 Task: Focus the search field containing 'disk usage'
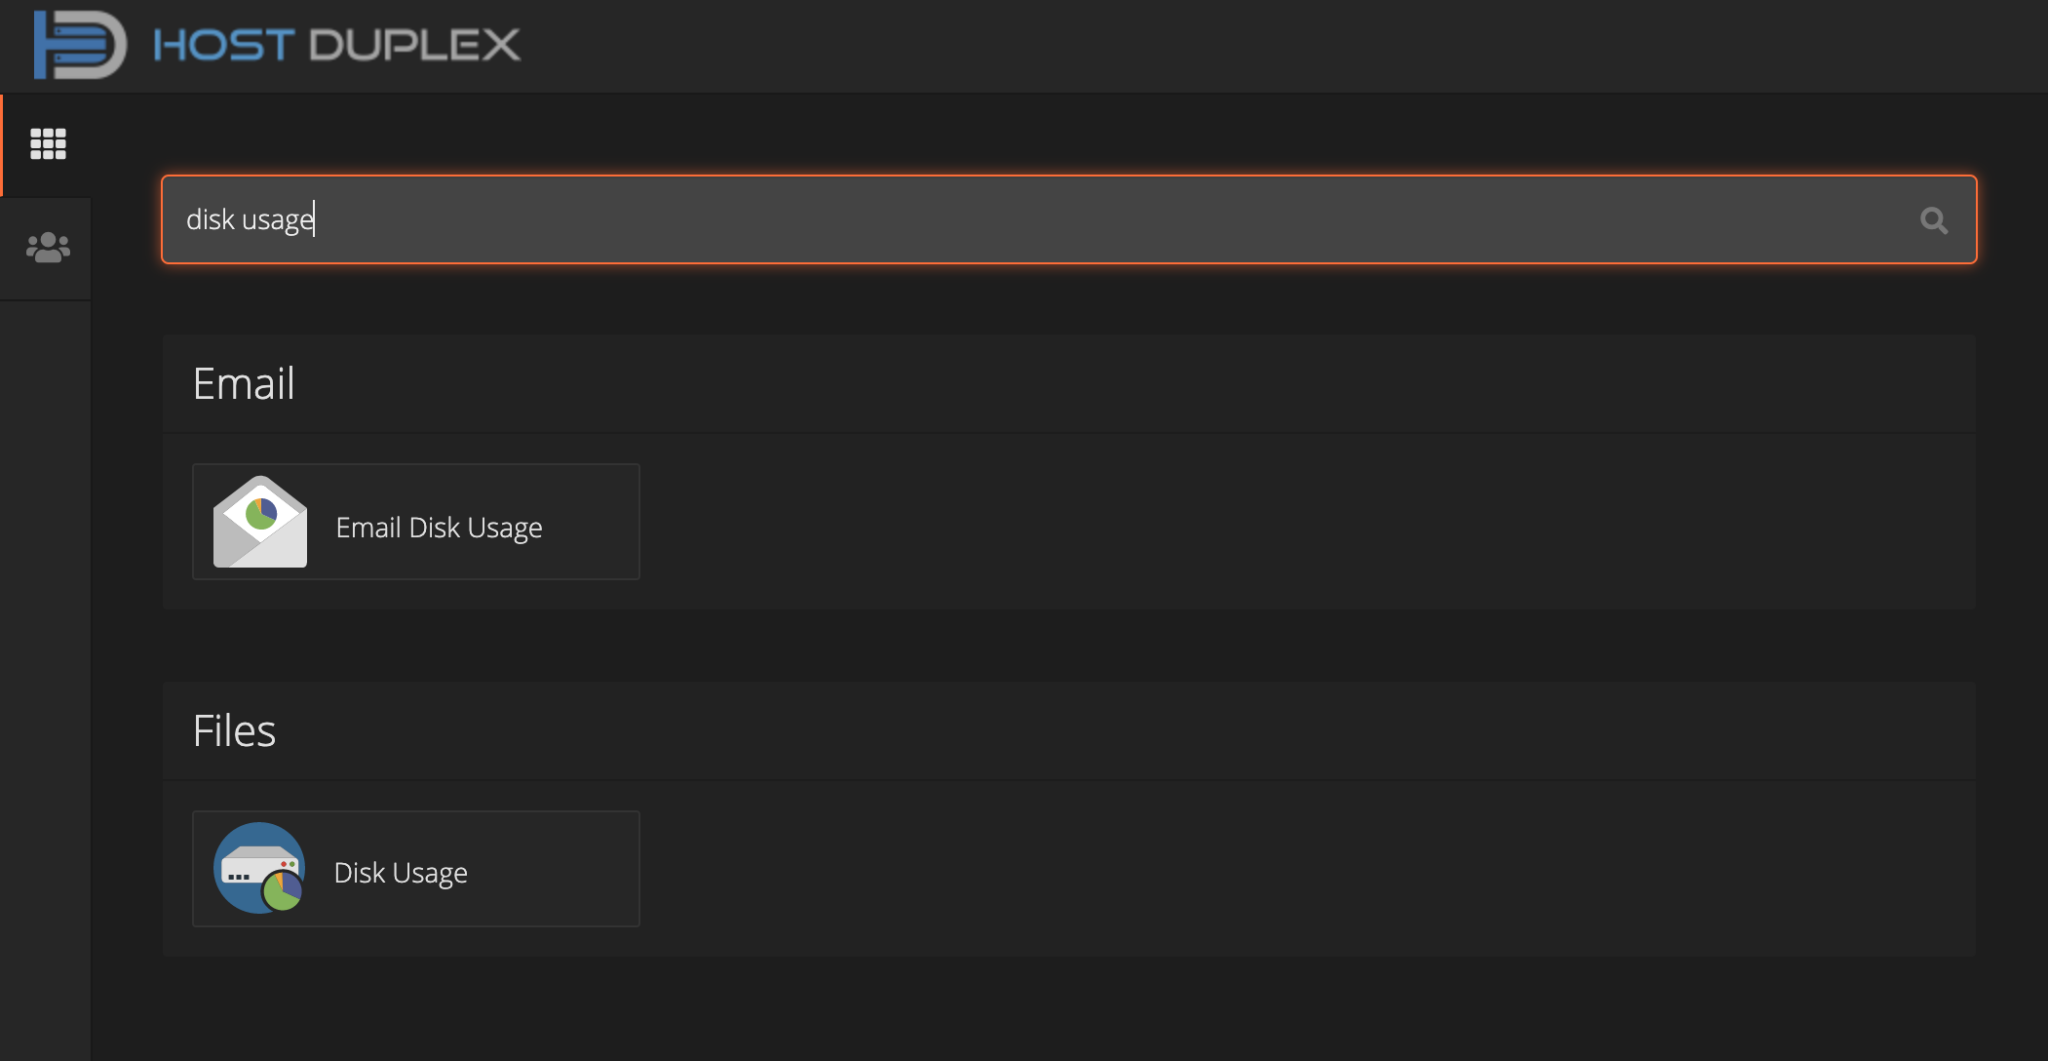click(1069, 219)
